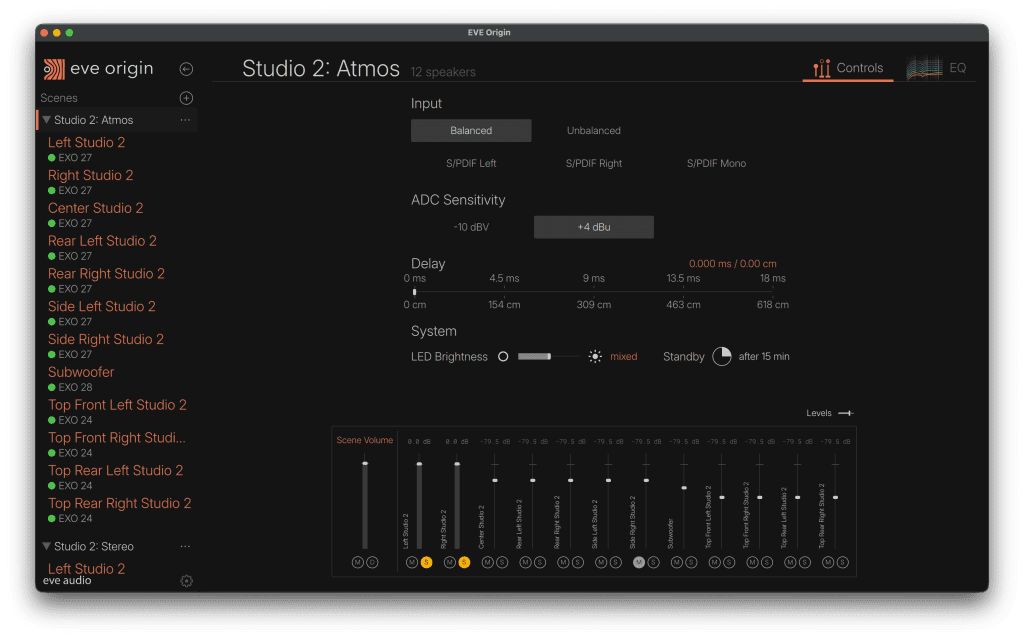Open Studio 2: Stereo more options menu

tap(185, 546)
